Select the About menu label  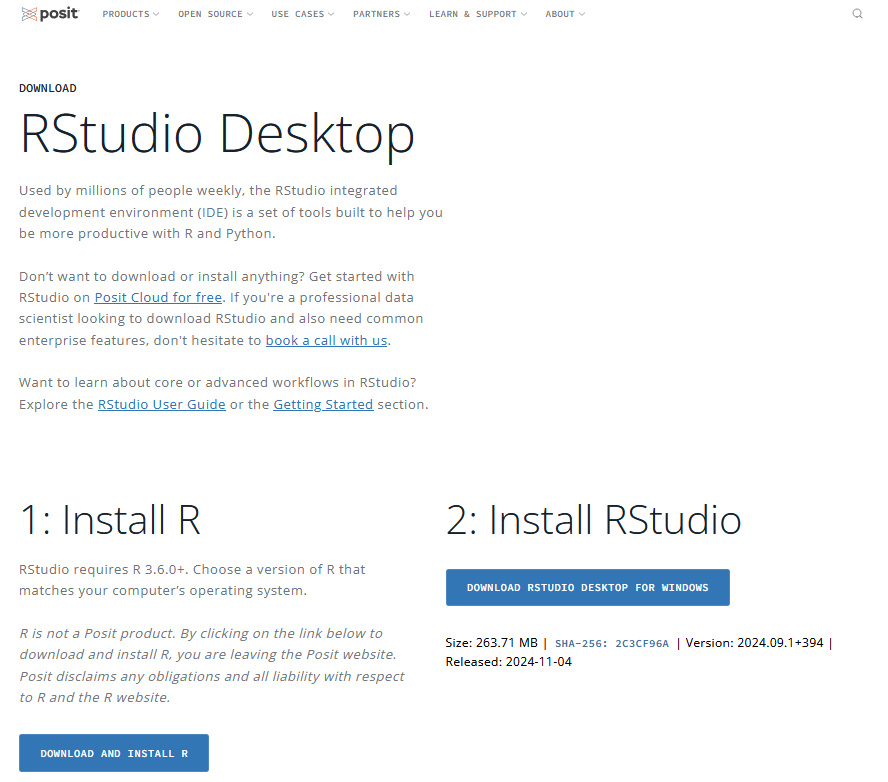tap(560, 15)
